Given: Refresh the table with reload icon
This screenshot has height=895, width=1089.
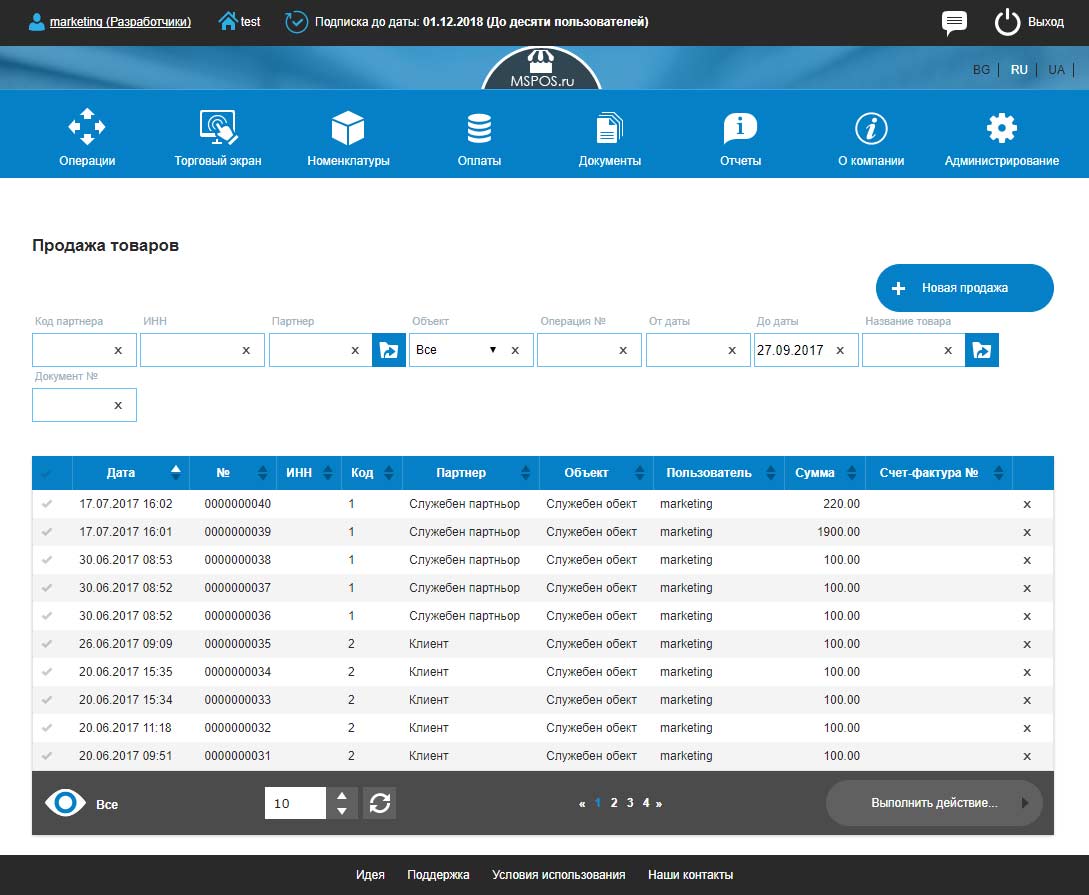Looking at the screenshot, I should tap(380, 803).
